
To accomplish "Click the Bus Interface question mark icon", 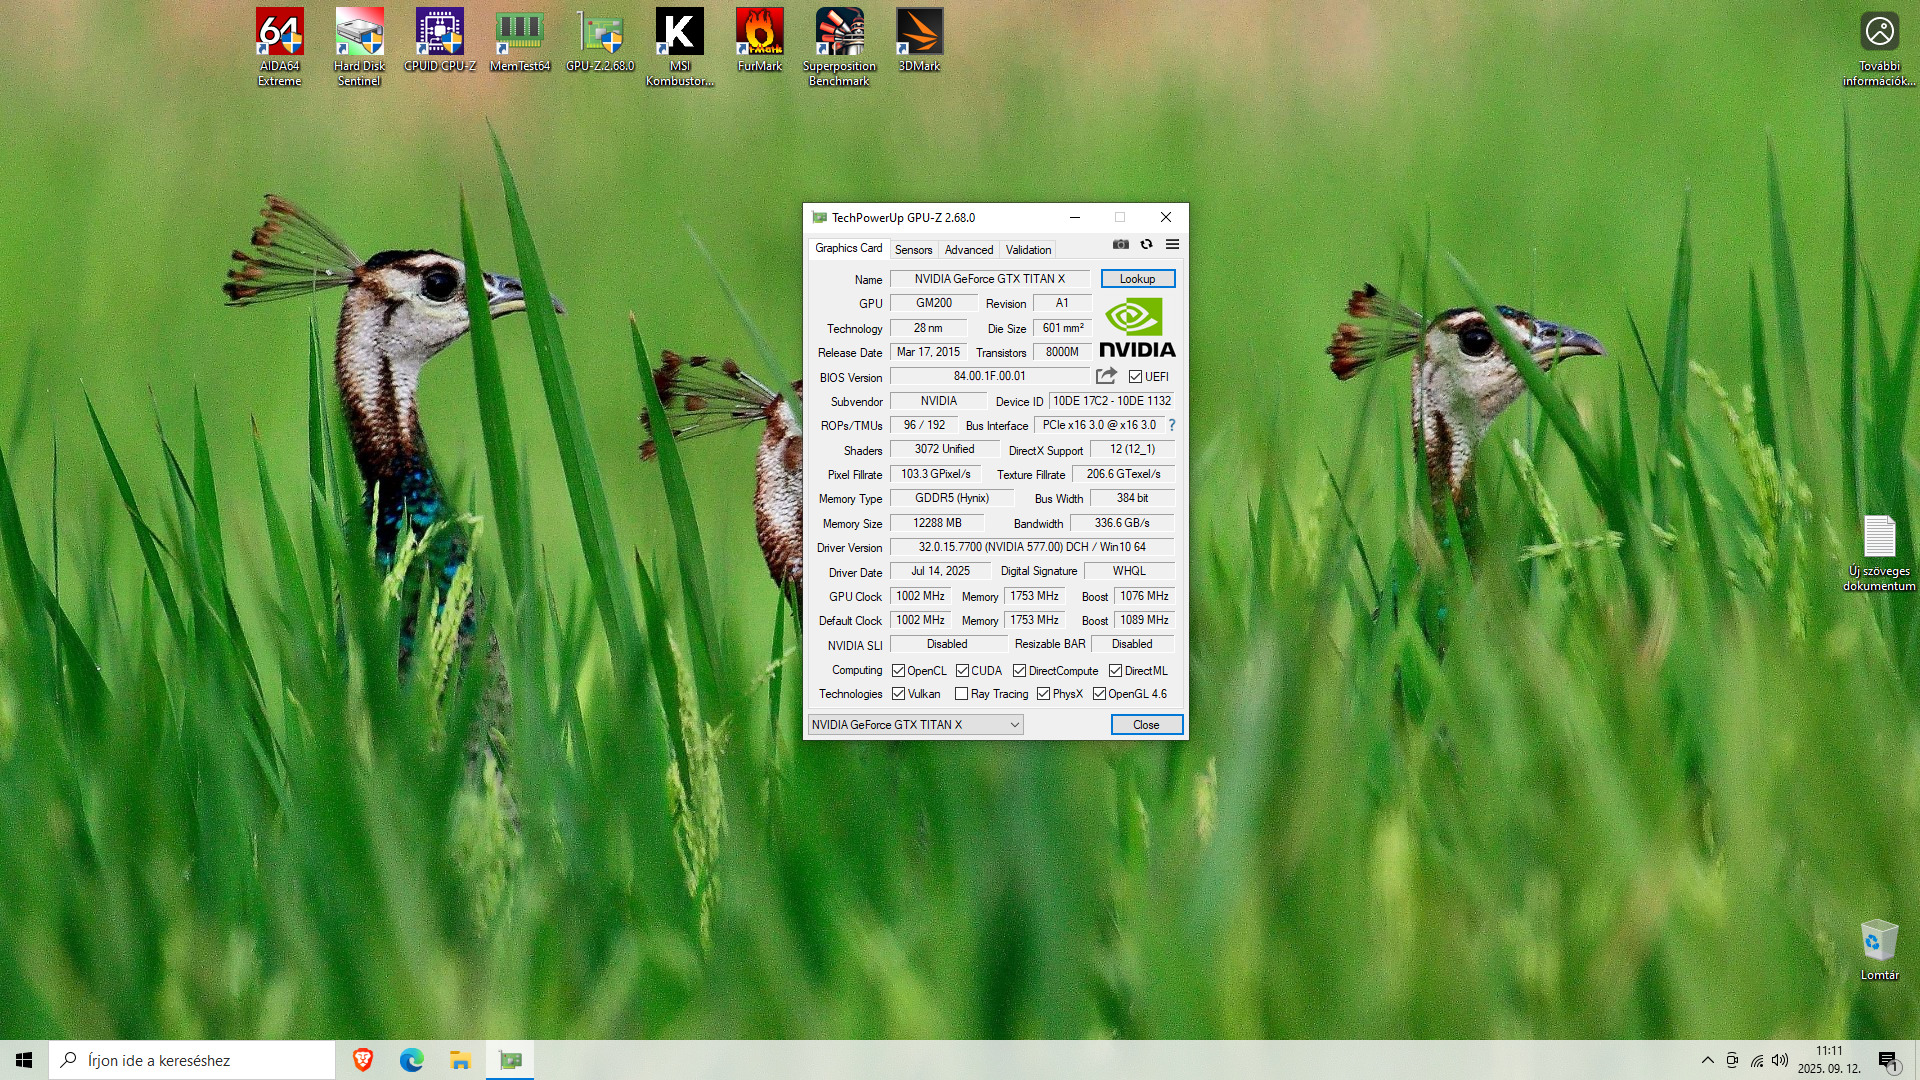I will [1172, 425].
